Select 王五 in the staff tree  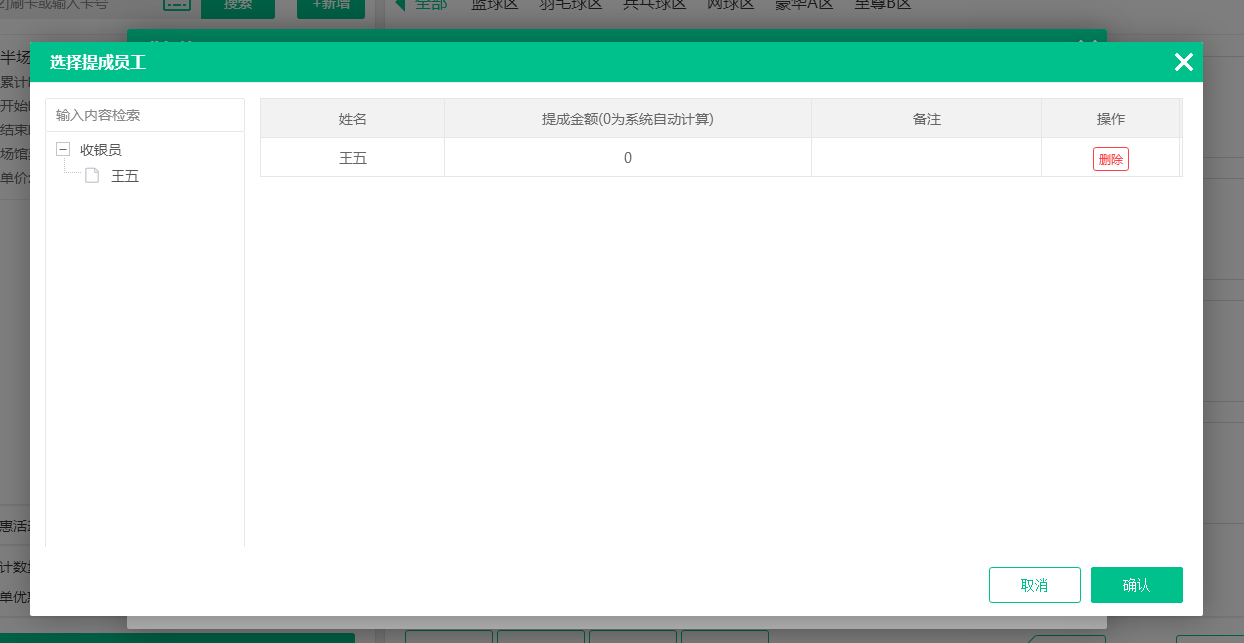pos(125,175)
